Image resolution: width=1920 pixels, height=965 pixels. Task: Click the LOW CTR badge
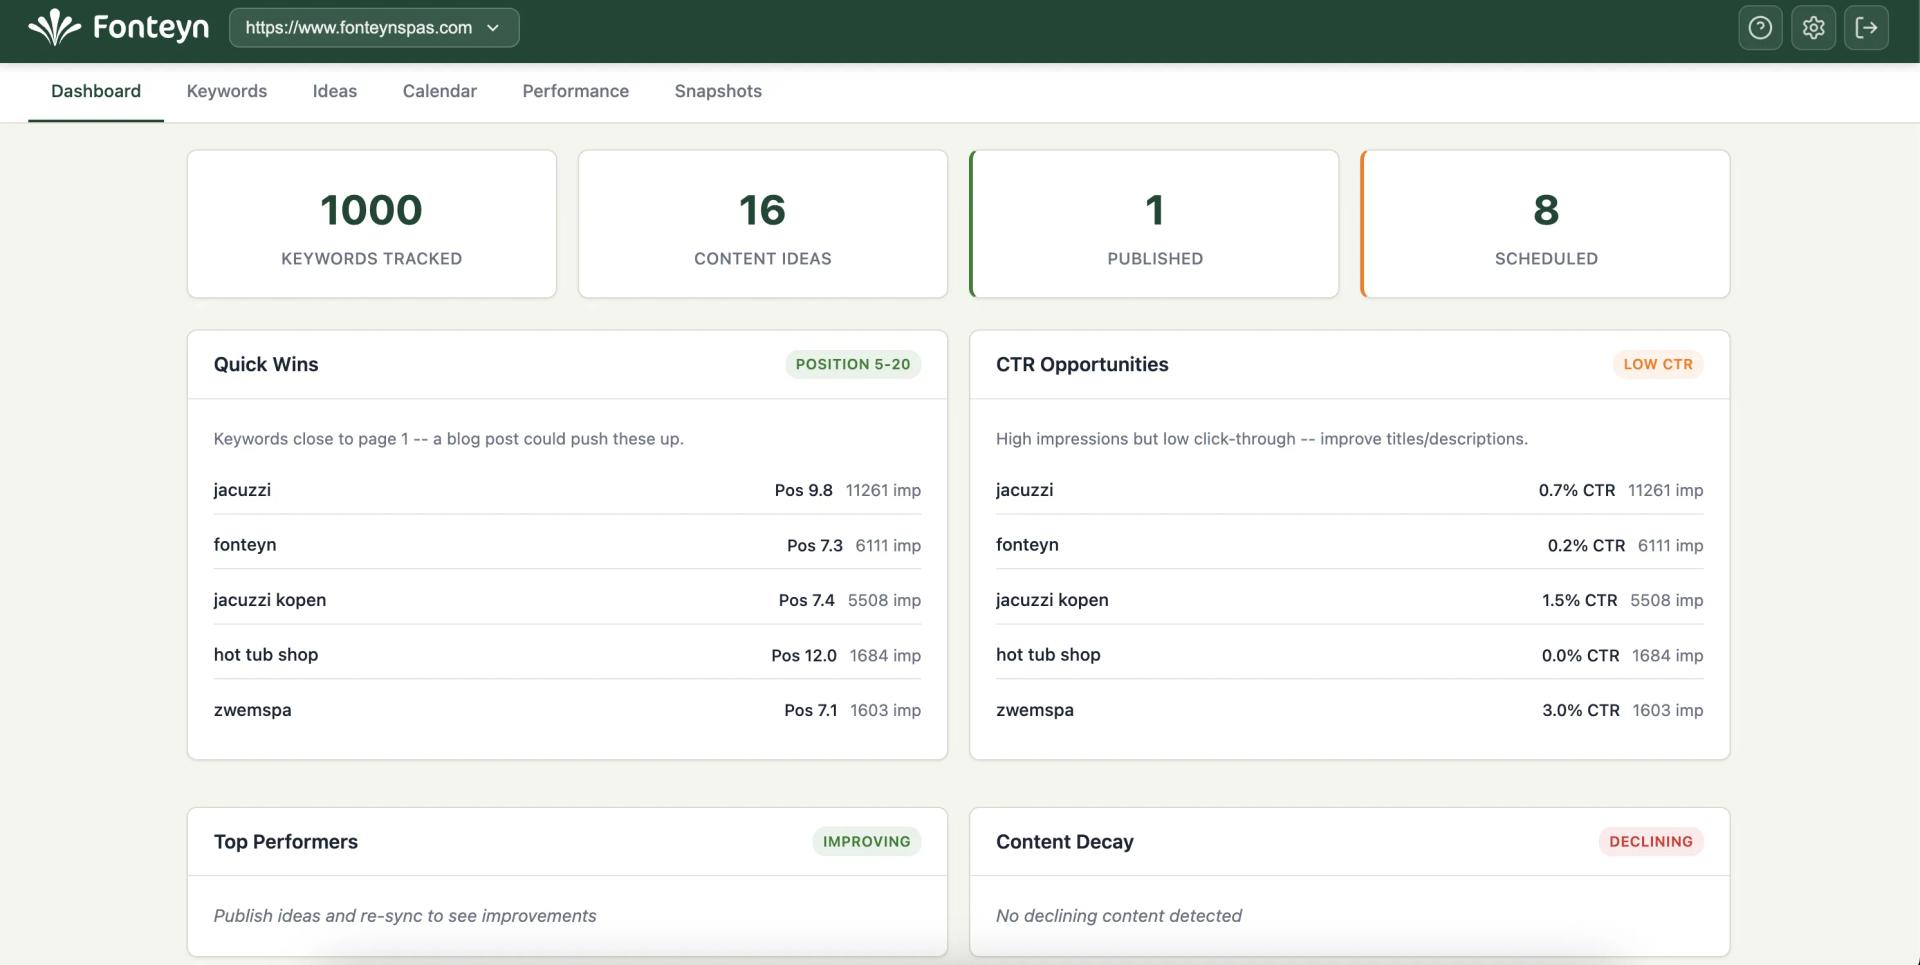1658,364
